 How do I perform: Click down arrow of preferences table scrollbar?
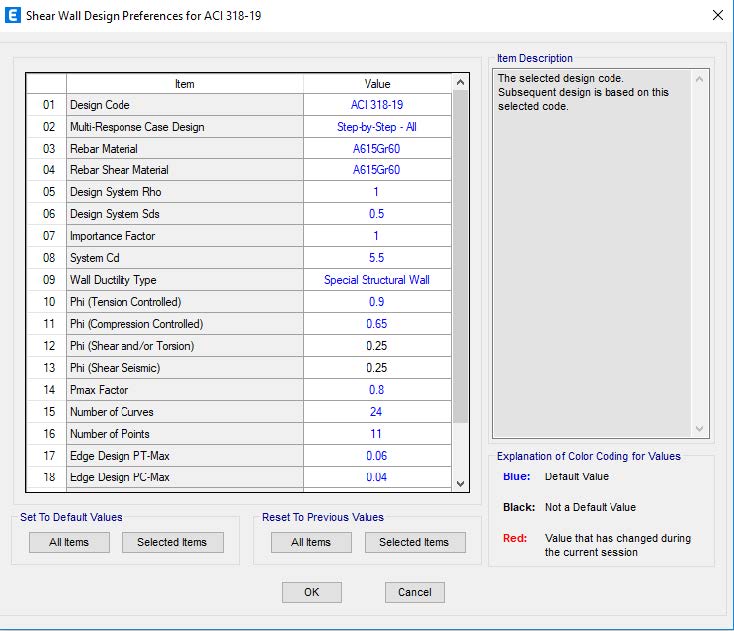pyautogui.click(x=460, y=484)
